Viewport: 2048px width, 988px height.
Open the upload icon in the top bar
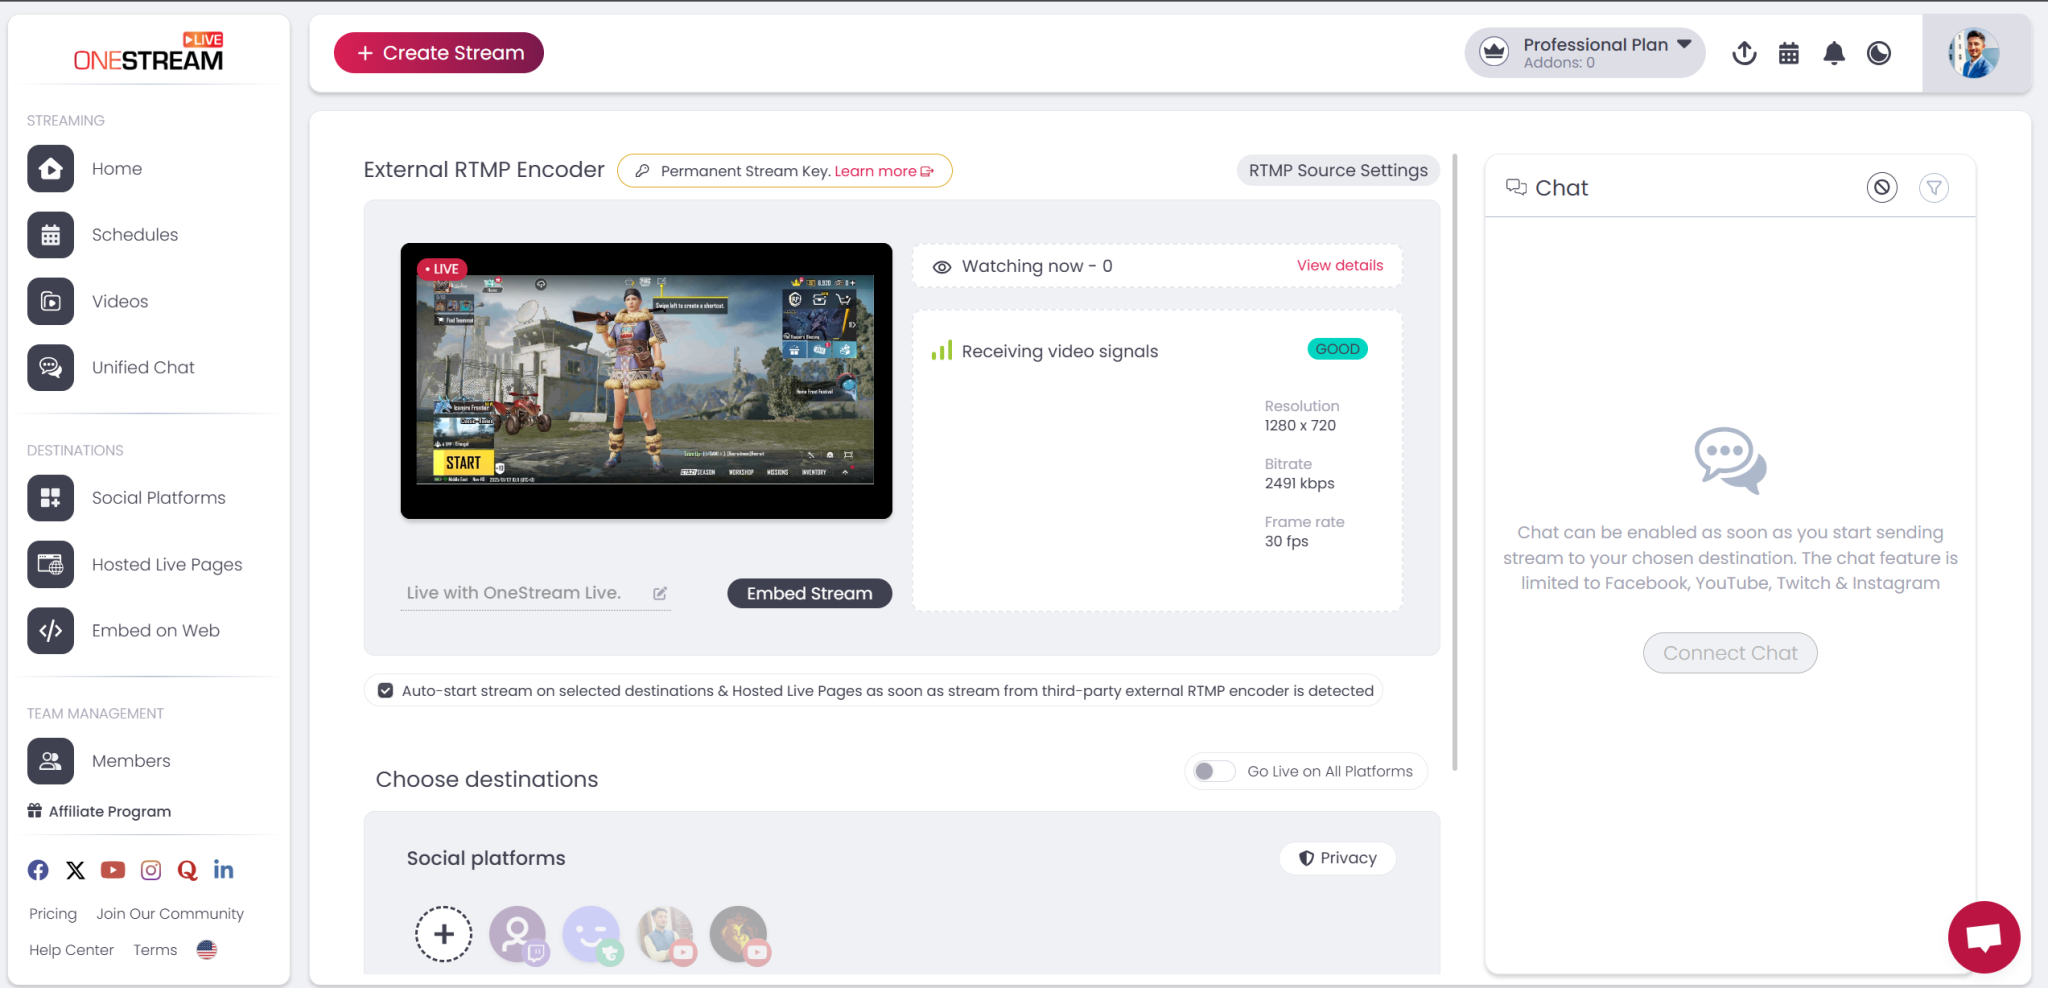[x=1744, y=53]
